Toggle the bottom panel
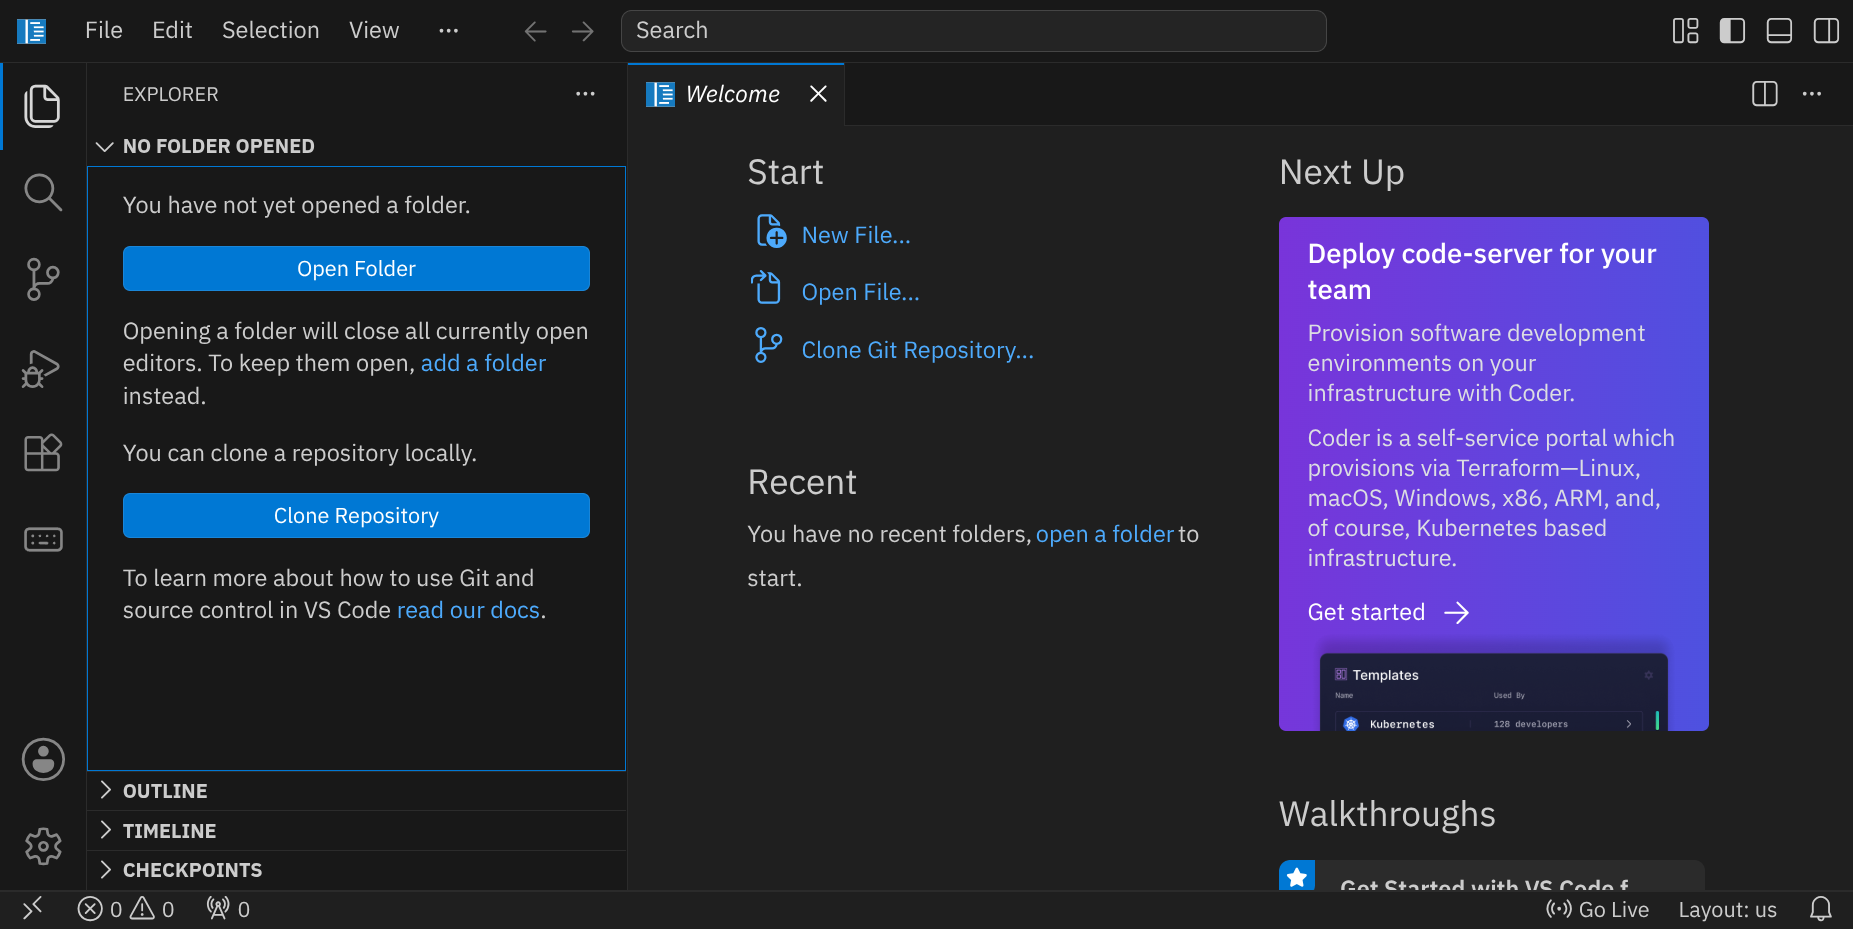 point(1779,31)
